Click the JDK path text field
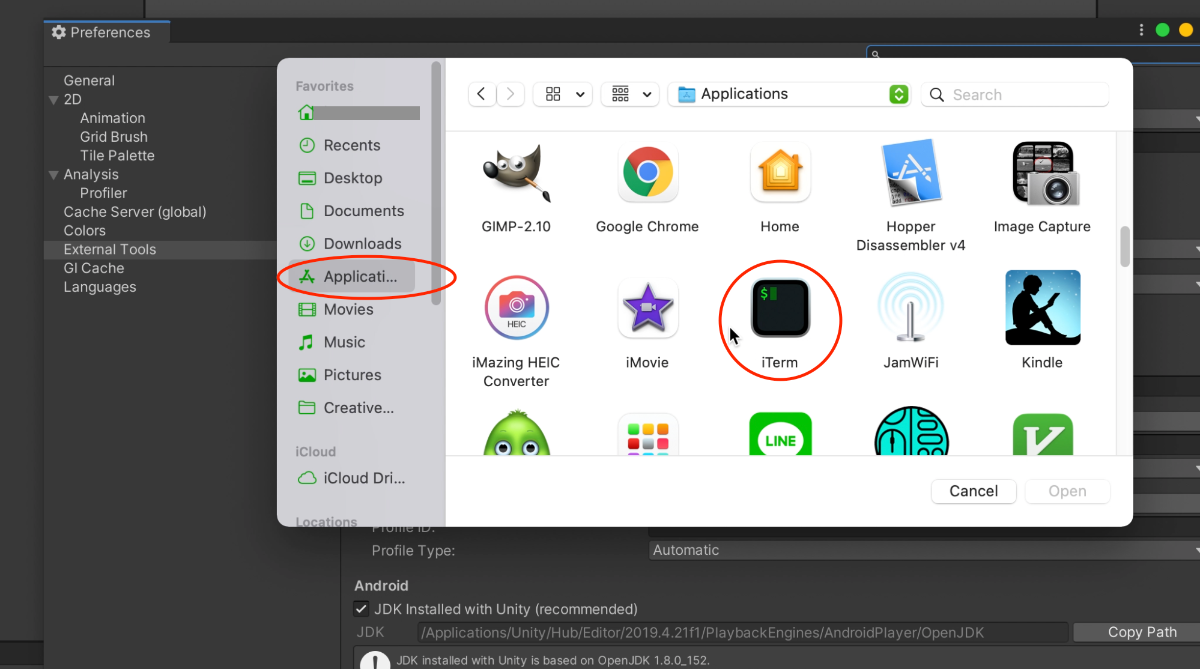The image size is (1200, 669). tap(743, 632)
